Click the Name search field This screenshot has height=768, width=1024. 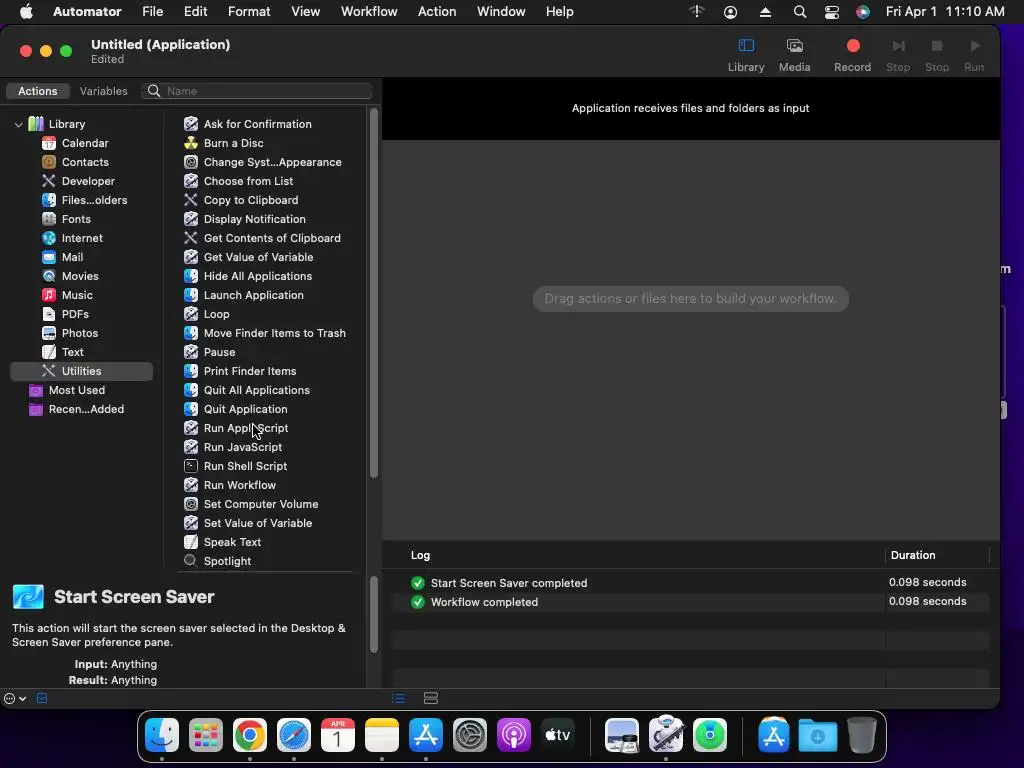point(257,91)
